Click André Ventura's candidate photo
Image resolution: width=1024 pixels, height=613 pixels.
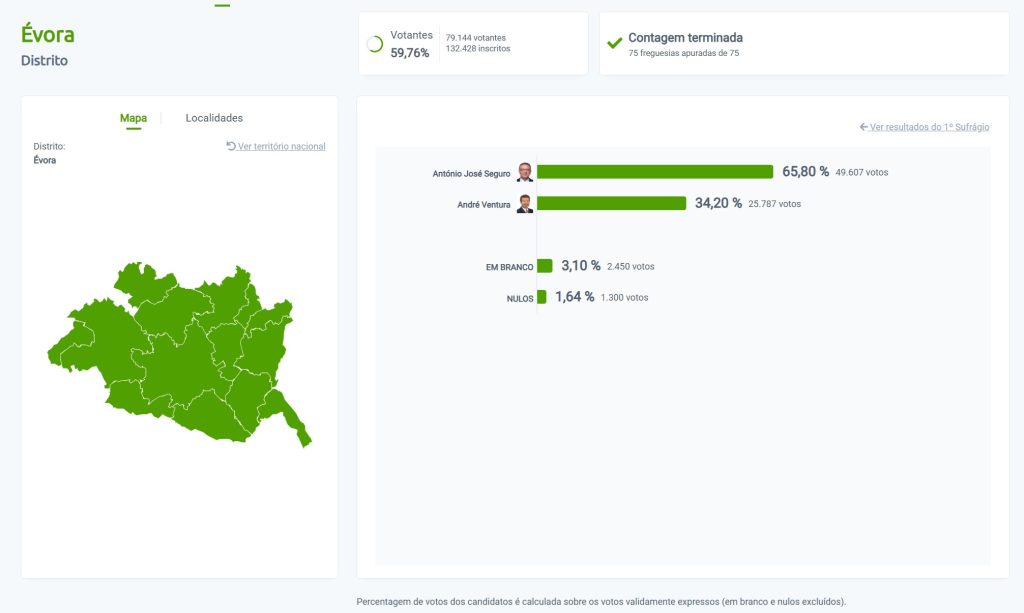(525, 204)
